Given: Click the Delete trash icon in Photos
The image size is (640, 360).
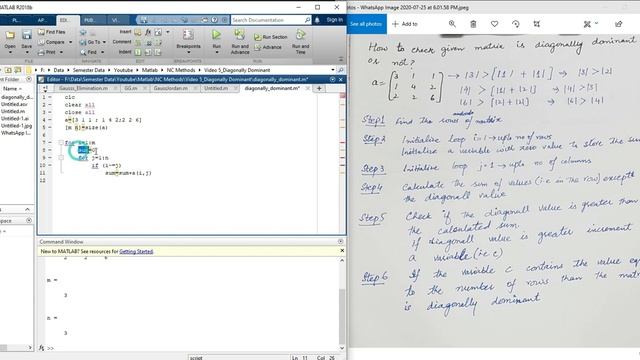Looking at the screenshot, I should click(473, 24).
